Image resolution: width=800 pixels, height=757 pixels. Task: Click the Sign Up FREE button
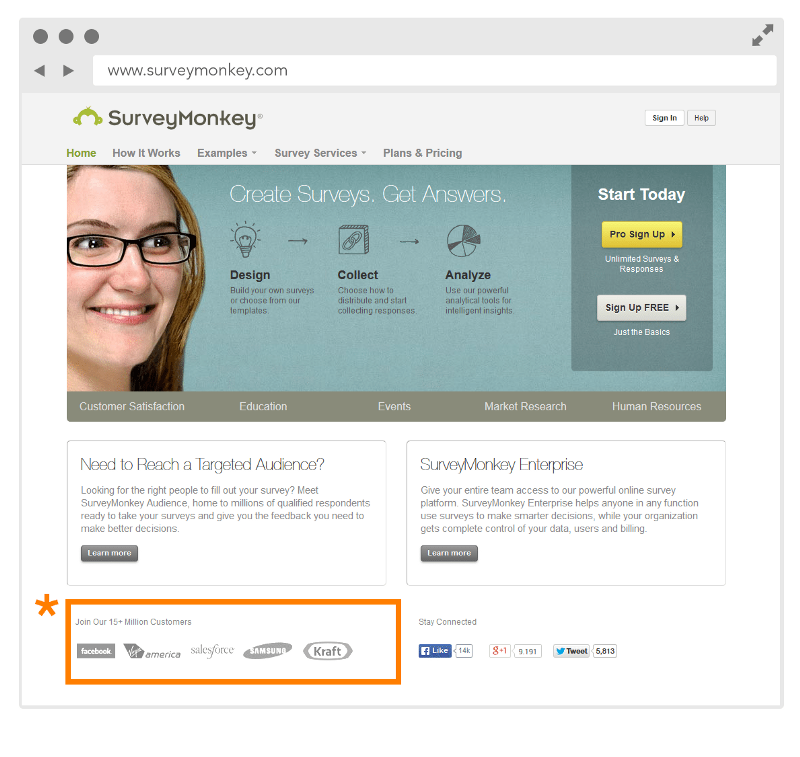pos(641,308)
